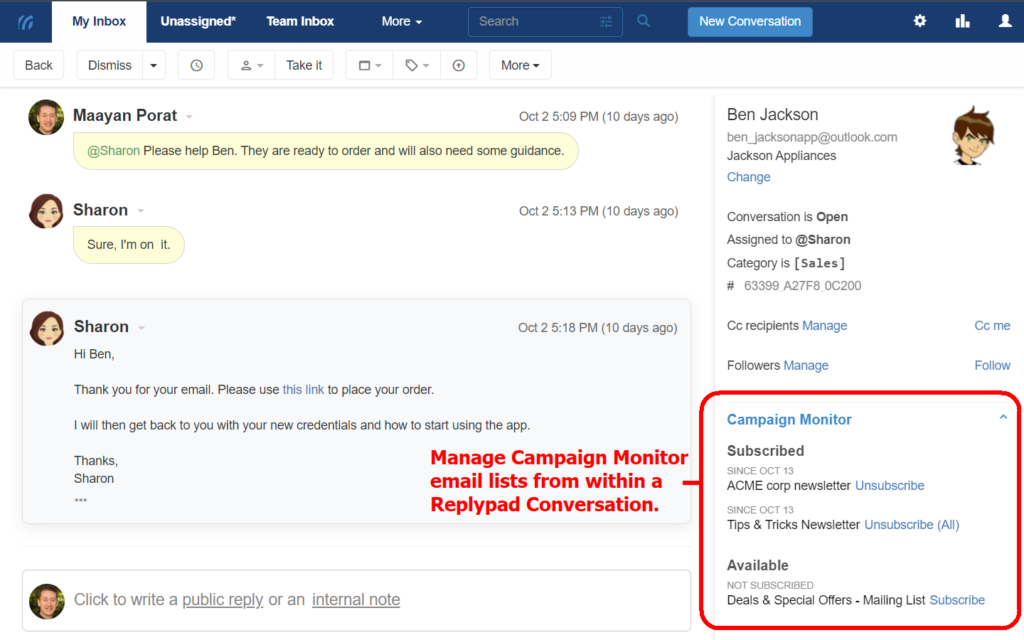
Task: Click the user profile icon top right
Action: (1004, 20)
